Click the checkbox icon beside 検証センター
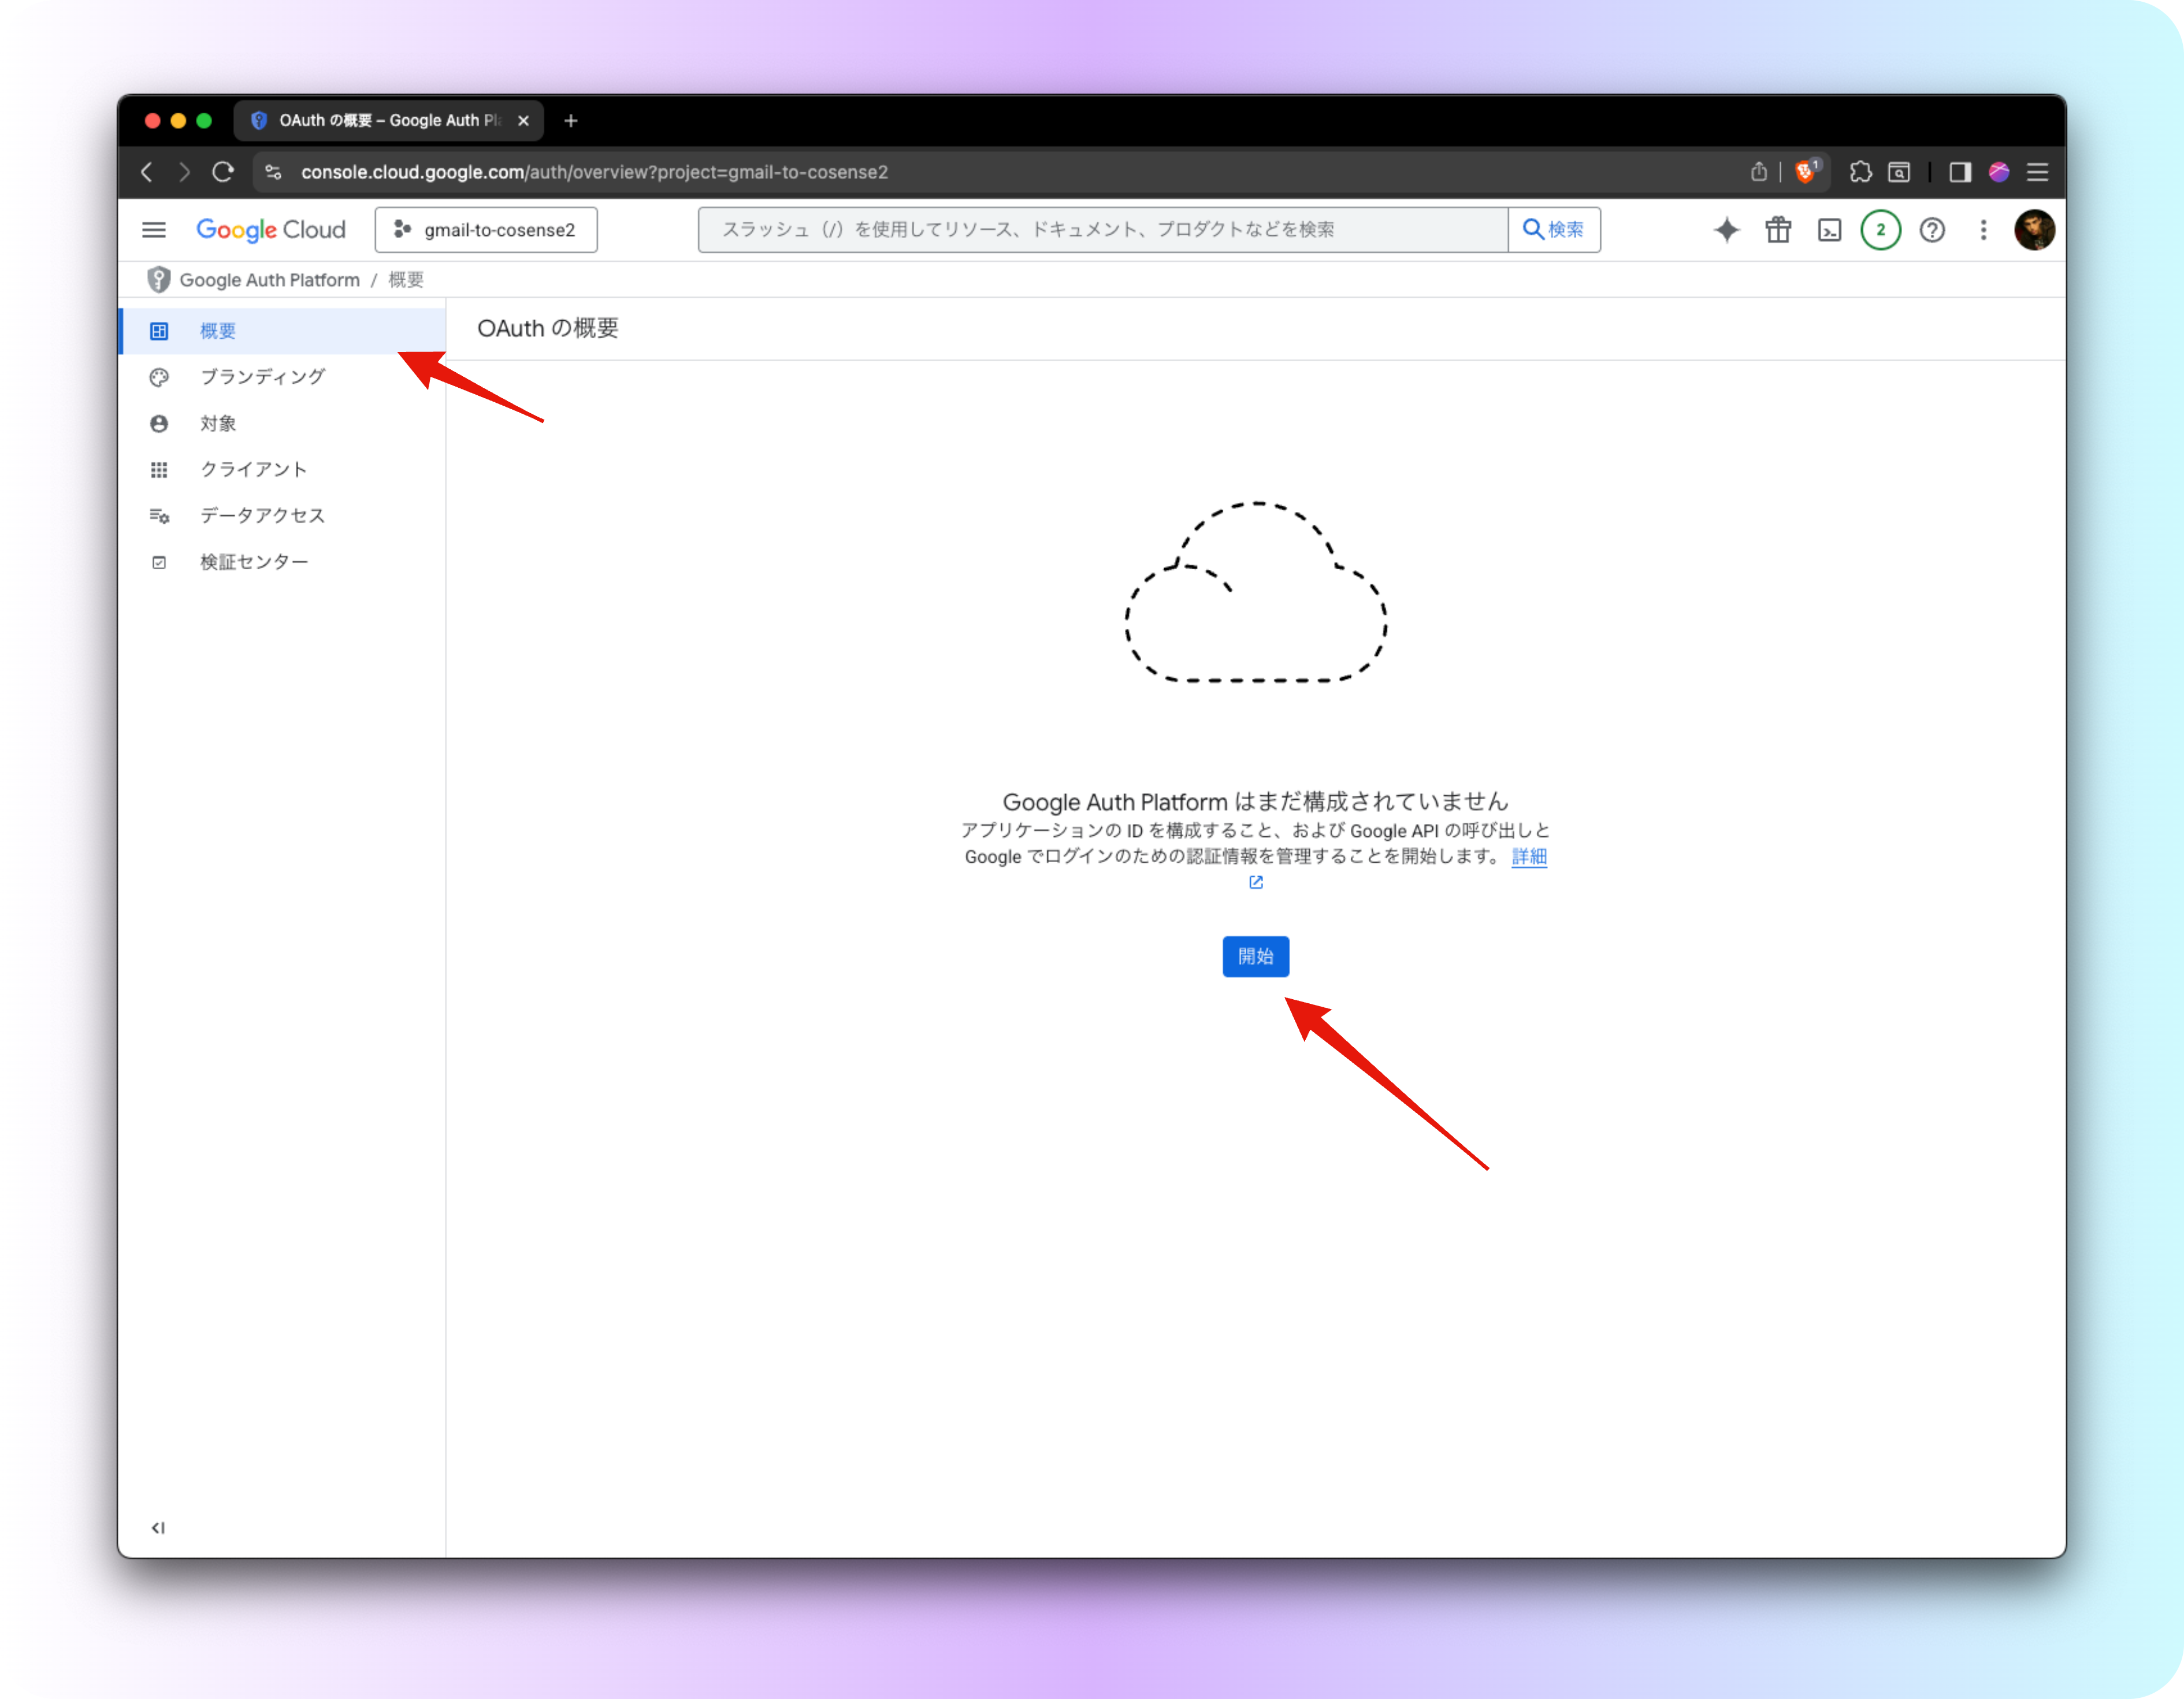Screen dimensions: 2184x1699 (159, 563)
